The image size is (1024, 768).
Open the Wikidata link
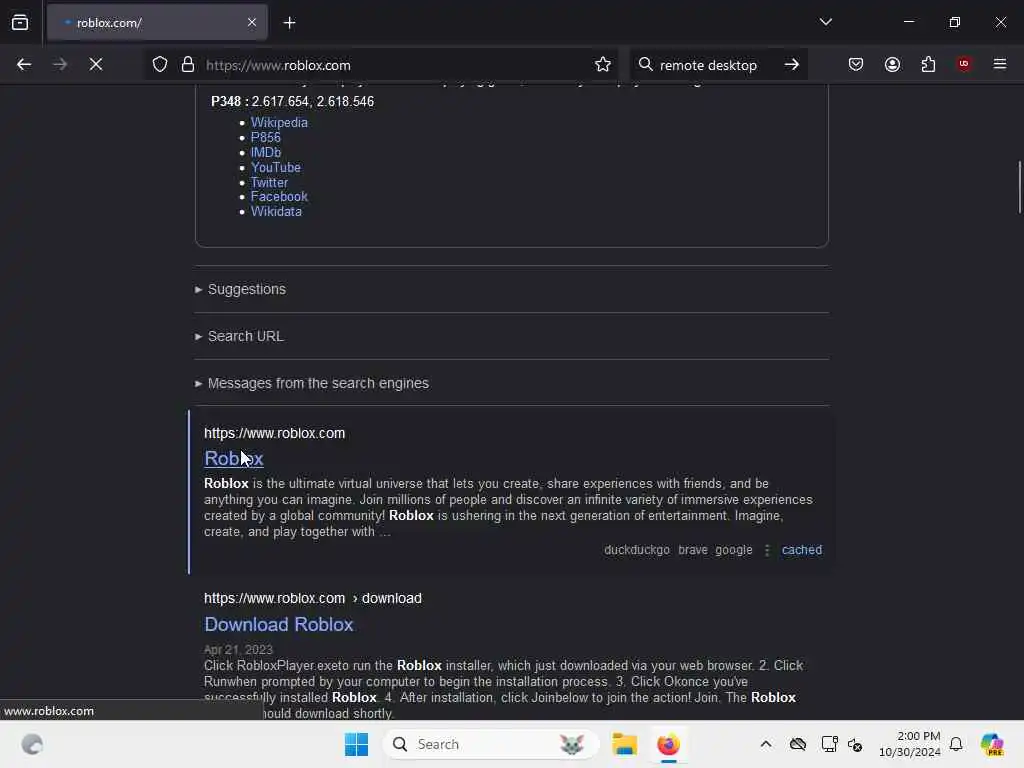pos(276,212)
